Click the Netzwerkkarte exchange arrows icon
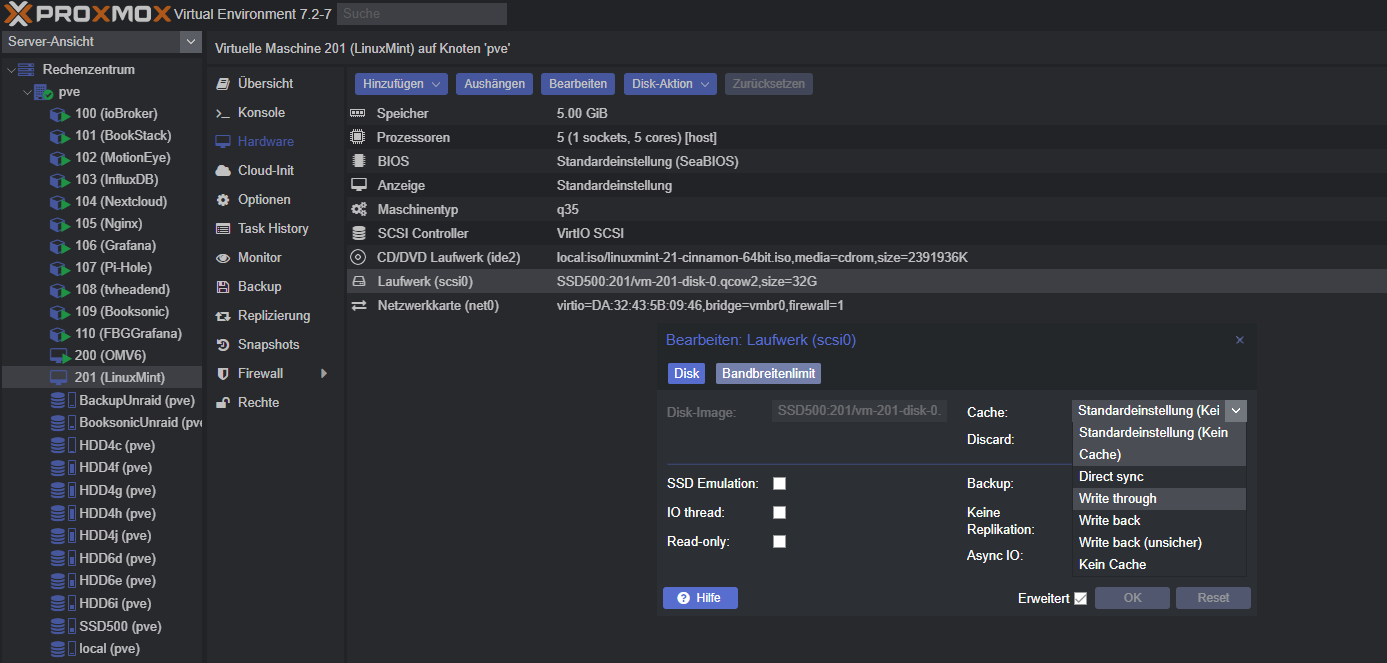 click(x=358, y=305)
